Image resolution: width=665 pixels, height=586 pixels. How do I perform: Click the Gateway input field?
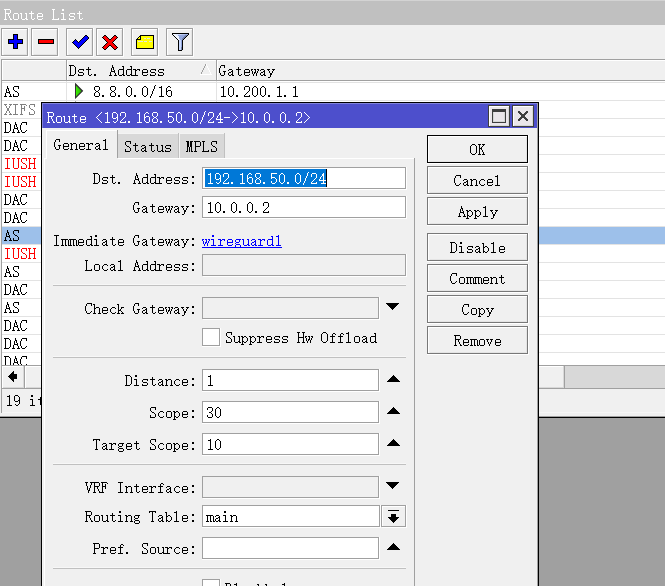click(304, 208)
